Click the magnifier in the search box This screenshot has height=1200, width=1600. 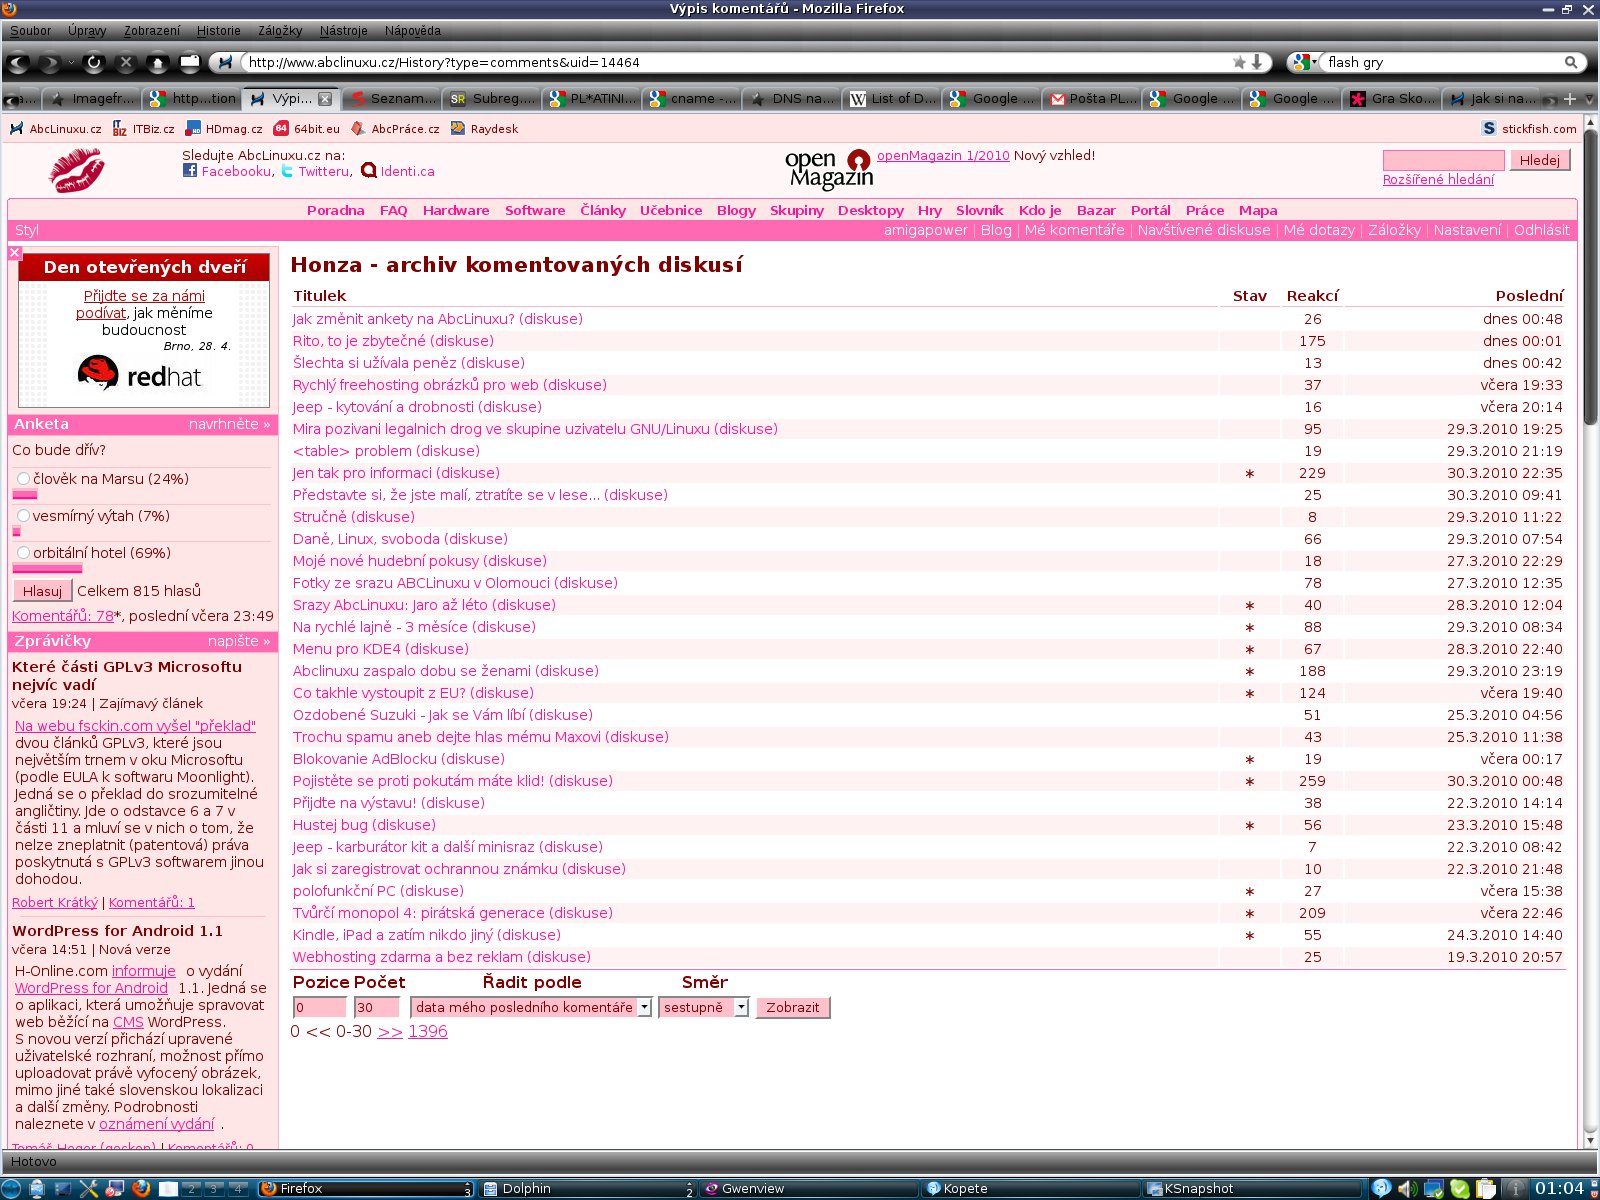click(x=1571, y=62)
